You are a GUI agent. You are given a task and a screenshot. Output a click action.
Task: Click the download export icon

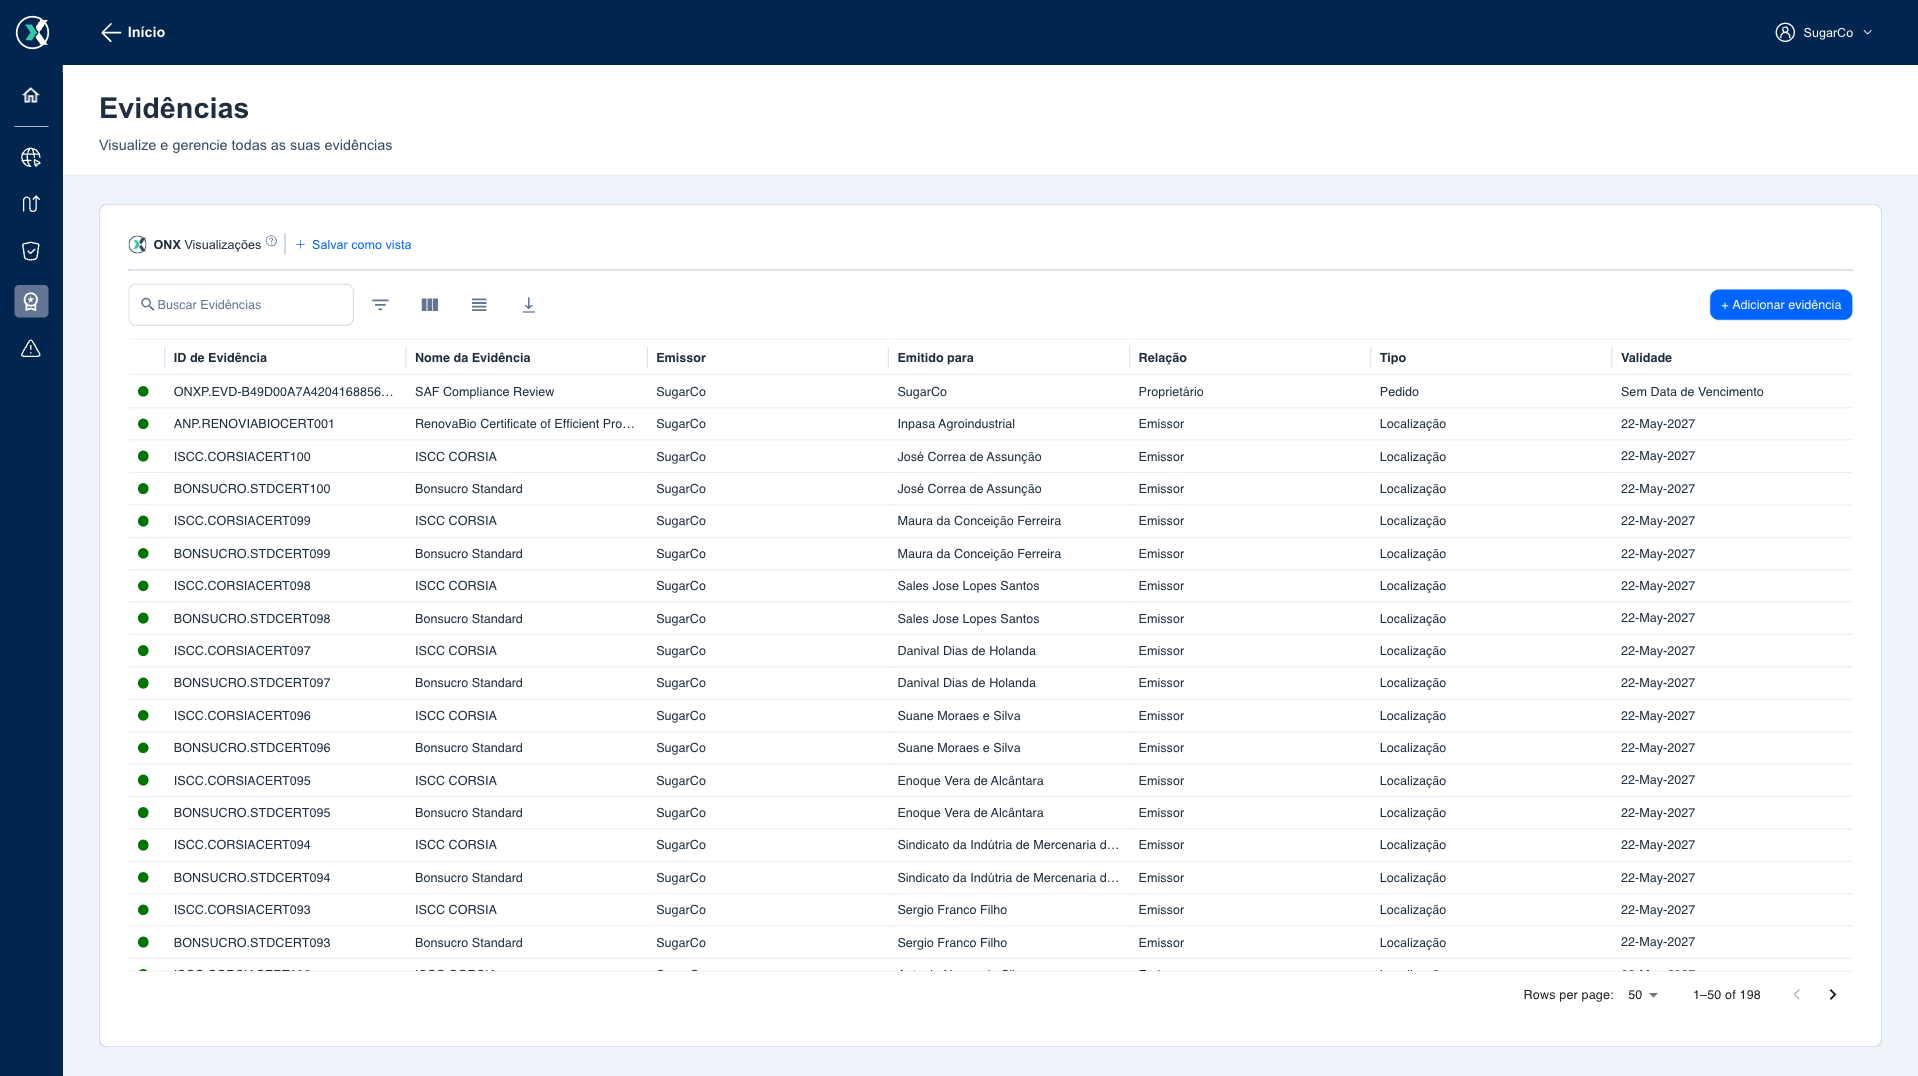[x=529, y=305]
